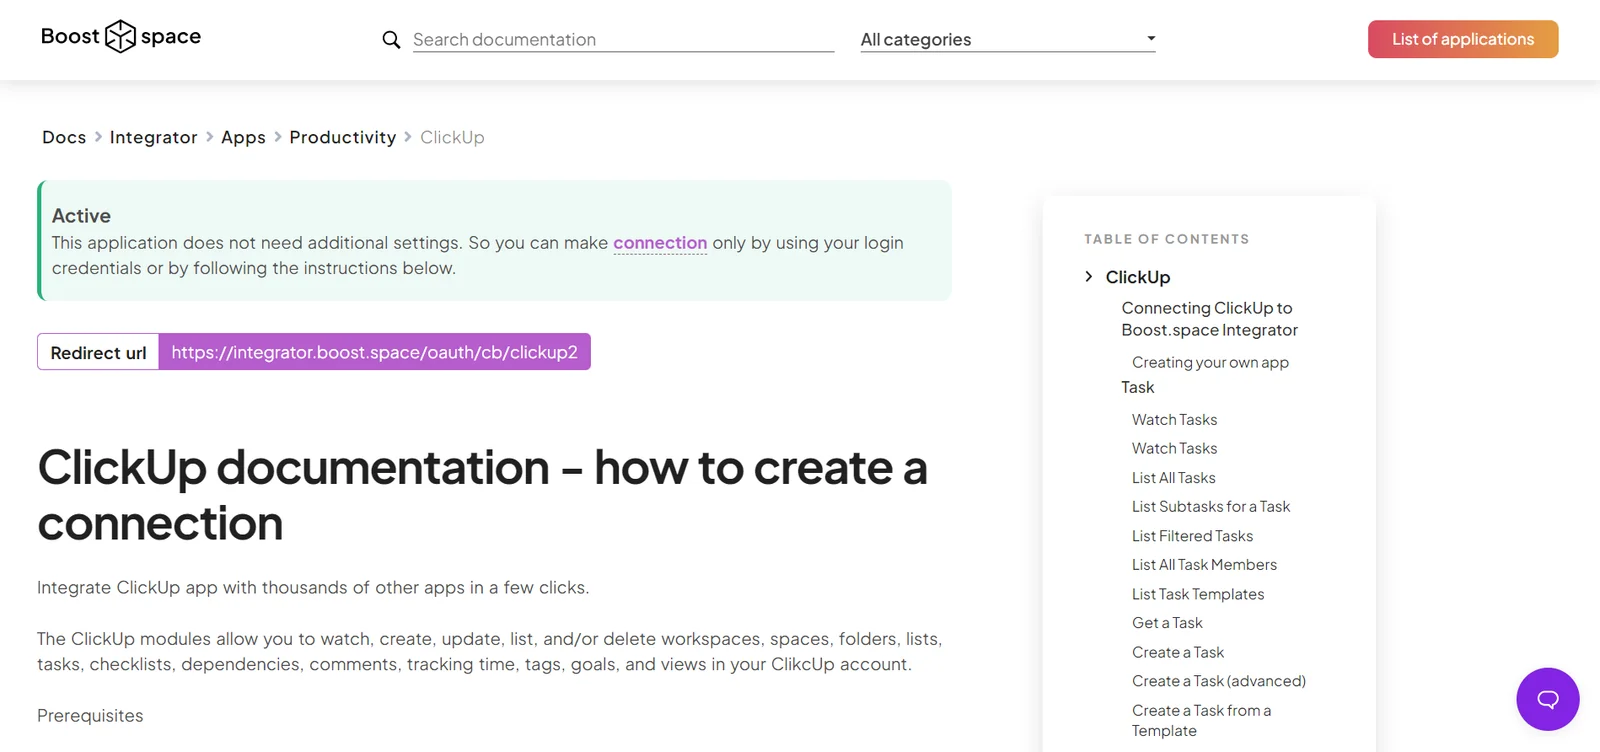This screenshot has width=1600, height=752.
Task: Click the TABLE OF CONTENTS title
Action: (1167, 239)
